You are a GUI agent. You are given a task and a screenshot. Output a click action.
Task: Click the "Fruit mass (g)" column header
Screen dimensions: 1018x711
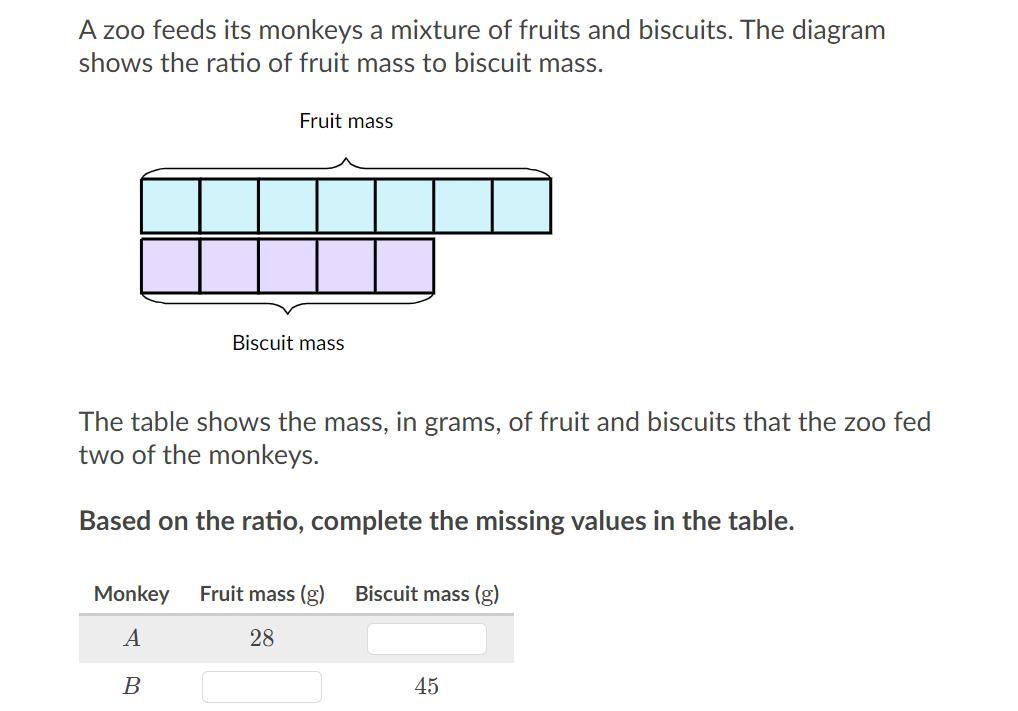click(x=262, y=594)
